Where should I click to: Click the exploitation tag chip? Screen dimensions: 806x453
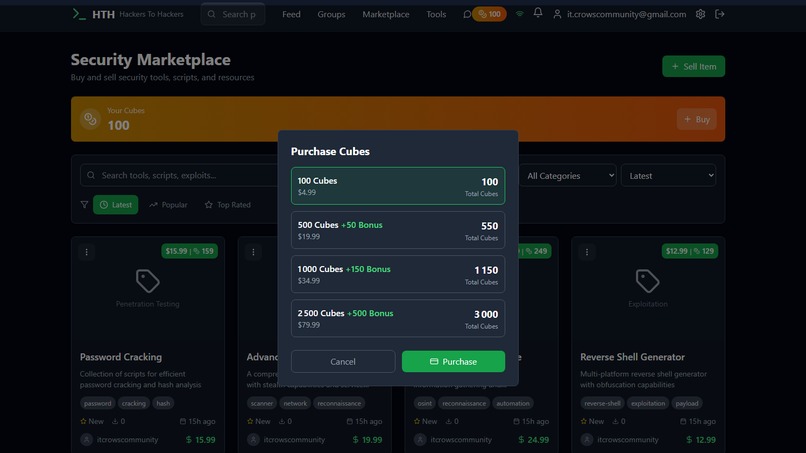pyautogui.click(x=648, y=403)
